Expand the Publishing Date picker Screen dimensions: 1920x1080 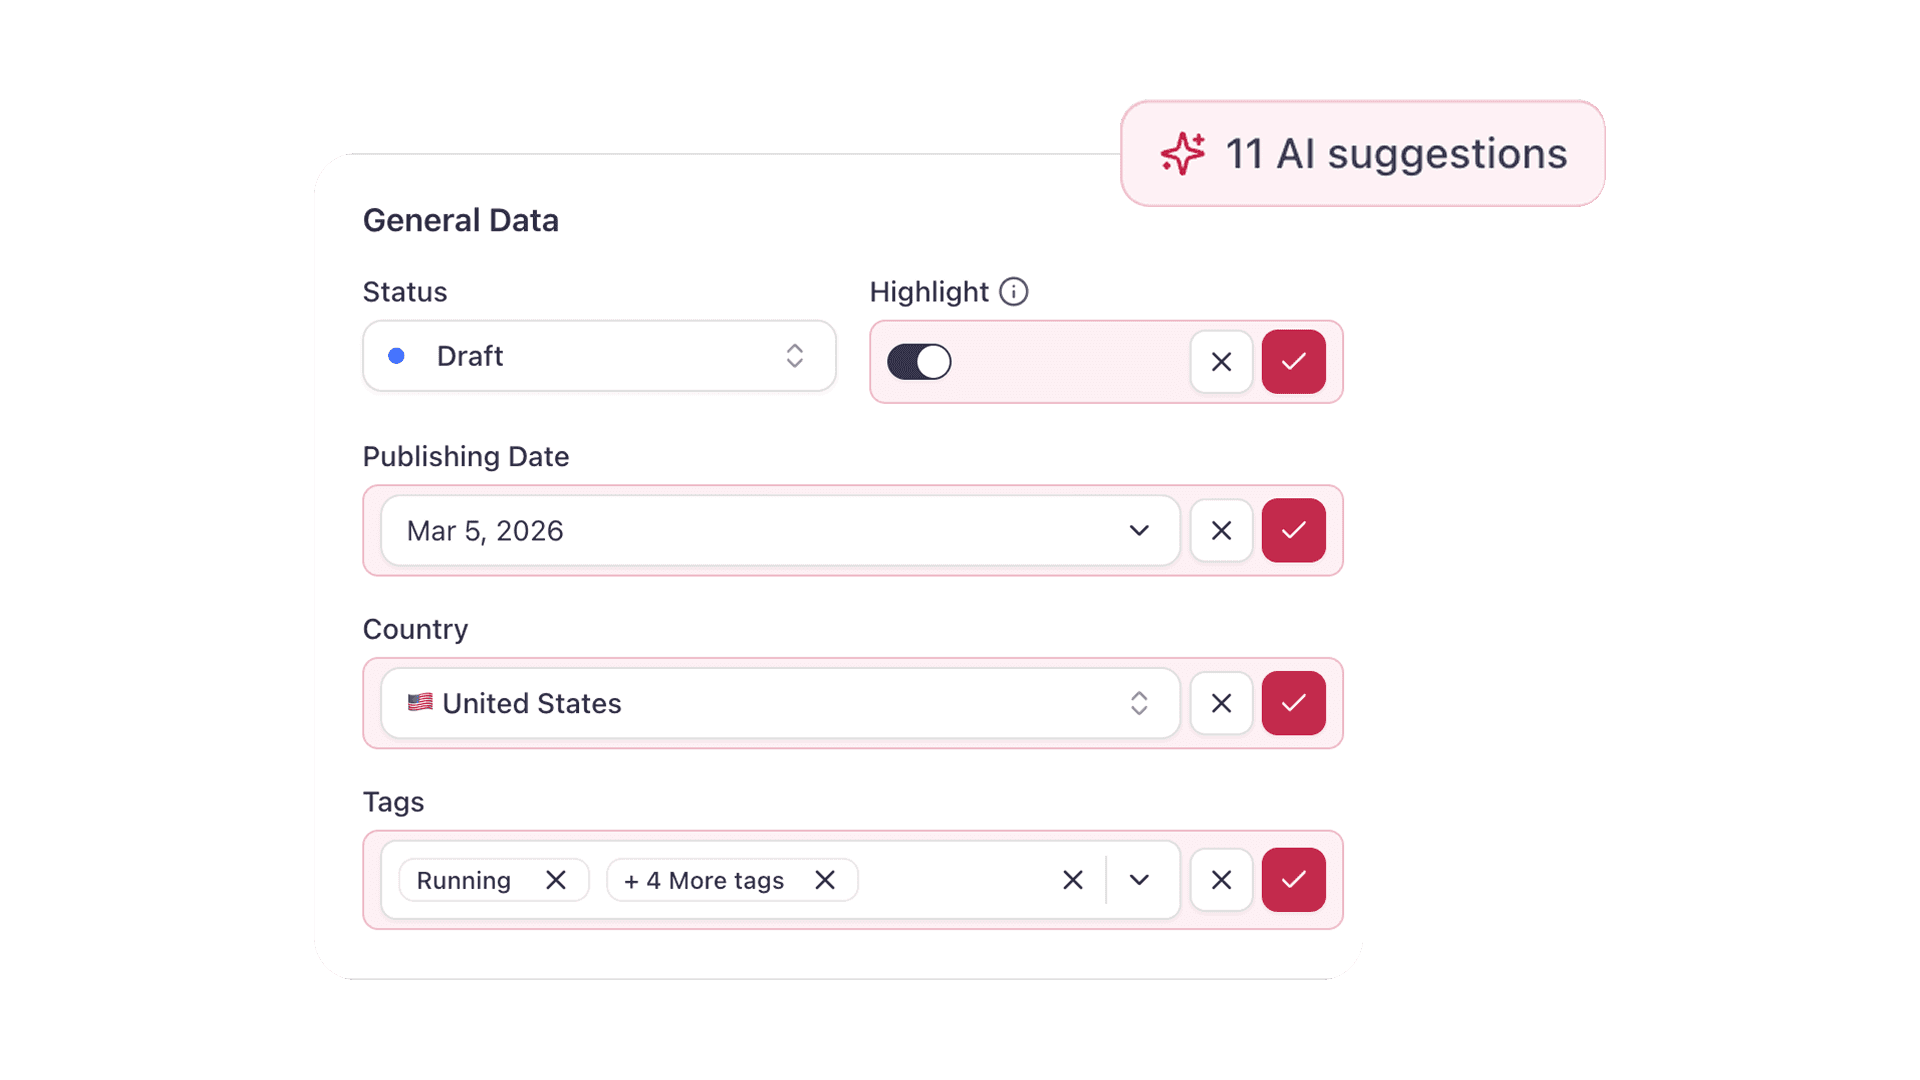[1139, 530]
